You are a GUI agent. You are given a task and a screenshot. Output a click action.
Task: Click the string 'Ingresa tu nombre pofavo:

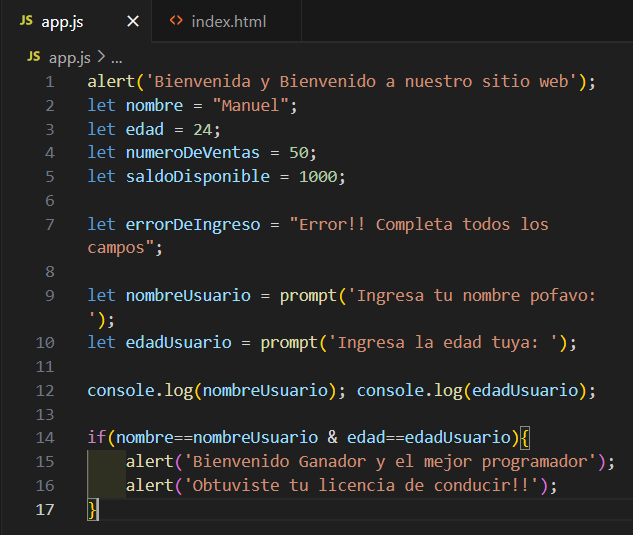point(472,296)
